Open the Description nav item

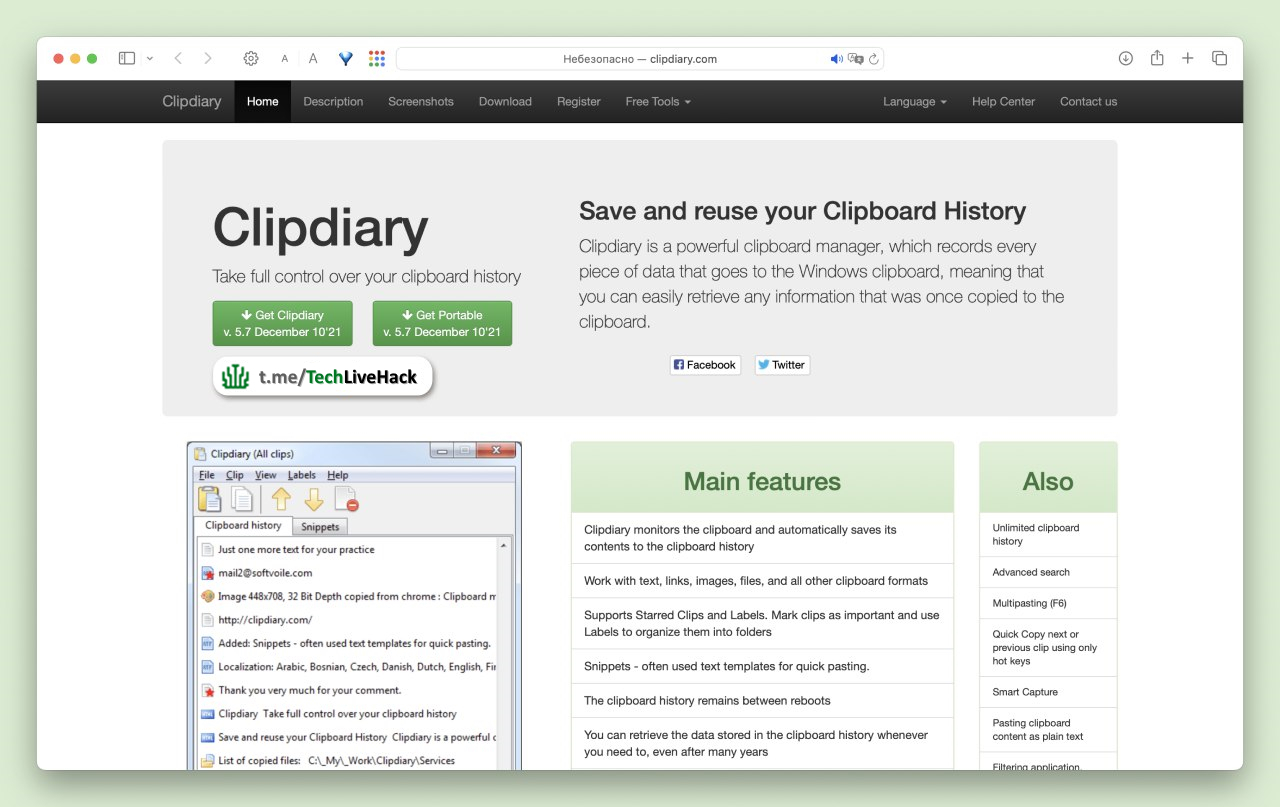coord(333,101)
